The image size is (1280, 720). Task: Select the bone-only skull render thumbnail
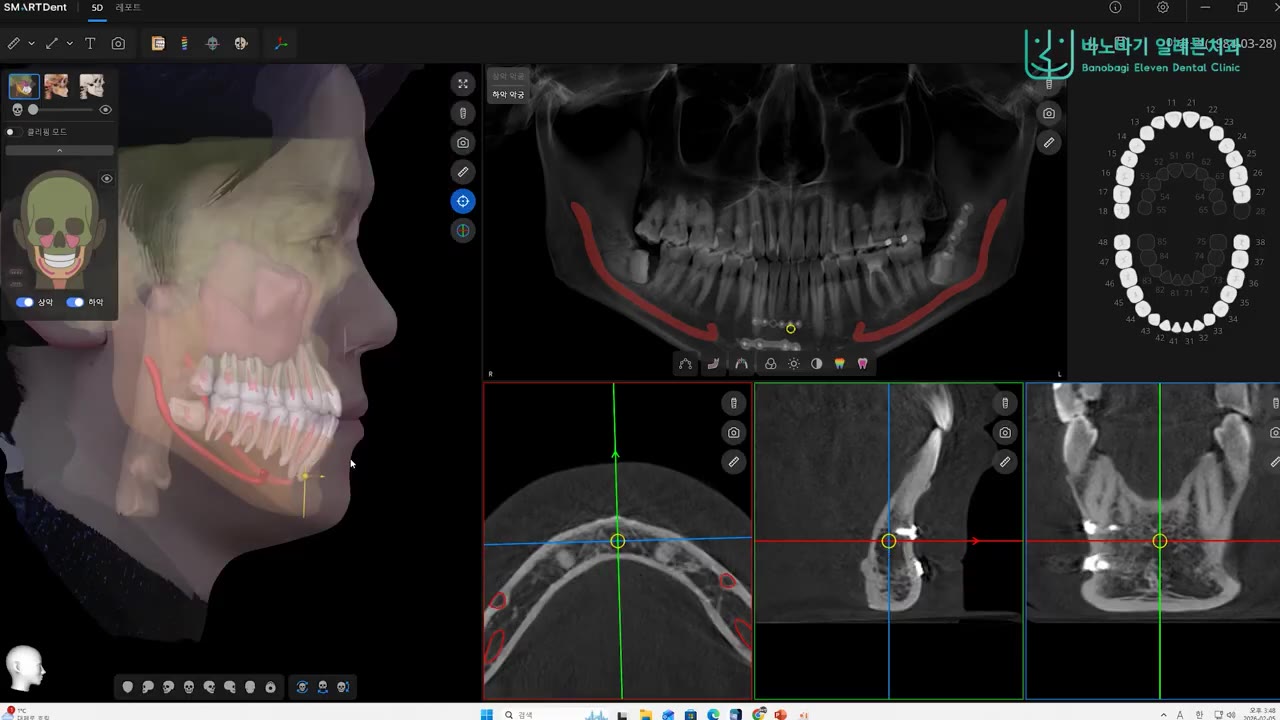91,86
